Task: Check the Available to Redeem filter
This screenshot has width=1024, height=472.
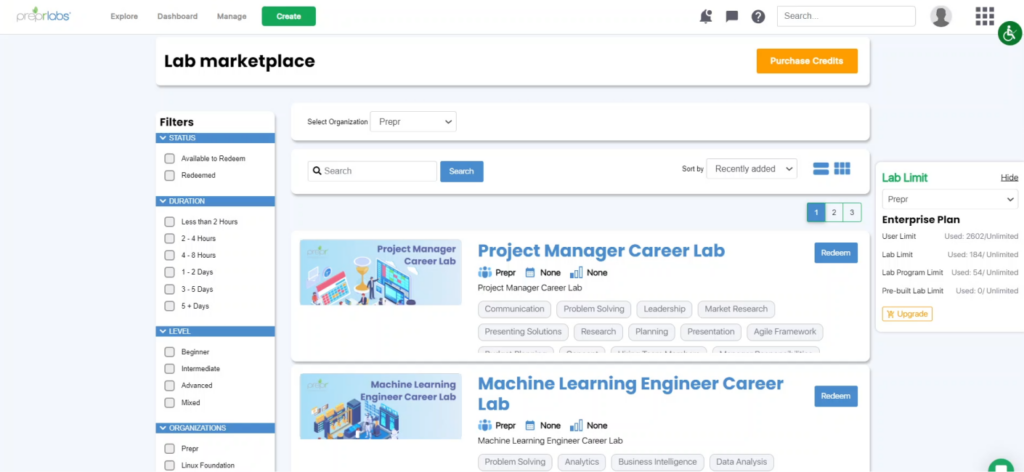Action: click(x=170, y=159)
